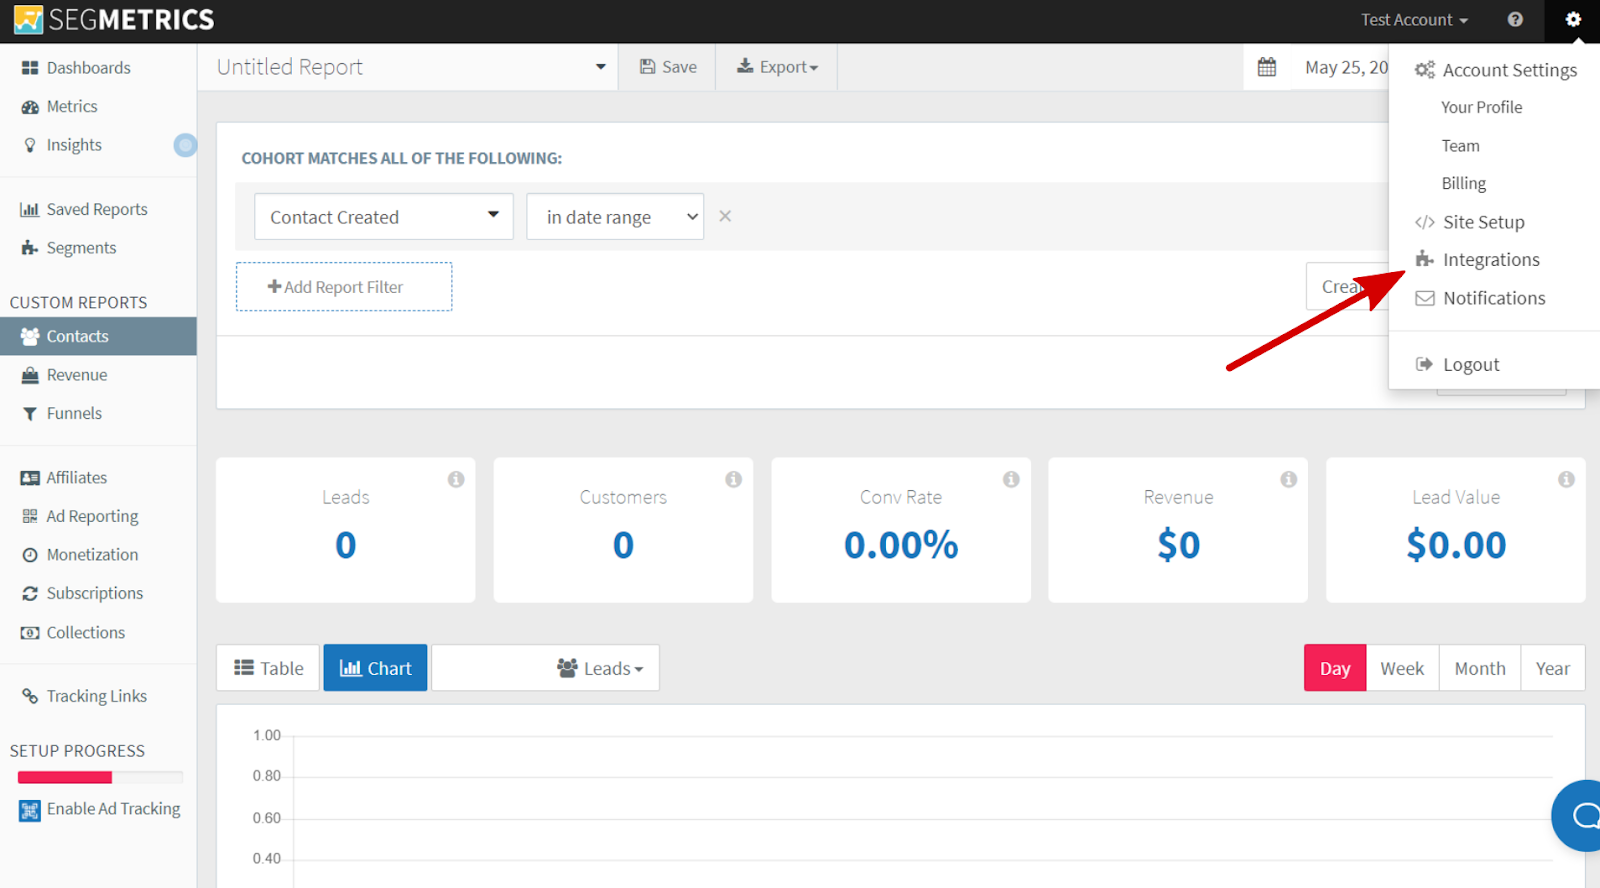Click the Conv Rate summary card value
The height and width of the screenshot is (888, 1600).
click(x=901, y=545)
